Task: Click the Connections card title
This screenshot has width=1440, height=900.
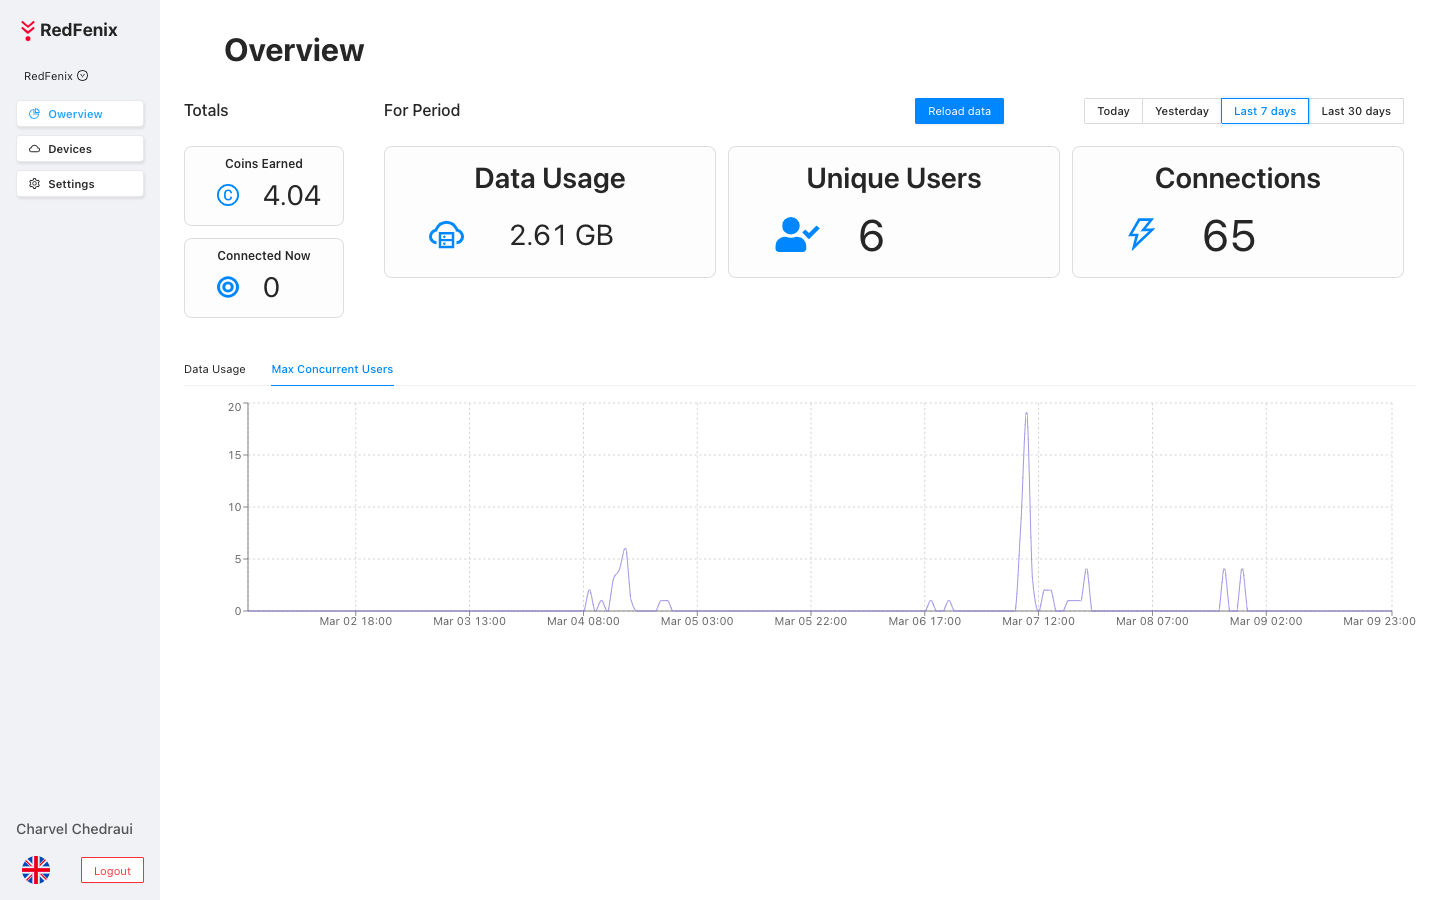Action: (1238, 178)
